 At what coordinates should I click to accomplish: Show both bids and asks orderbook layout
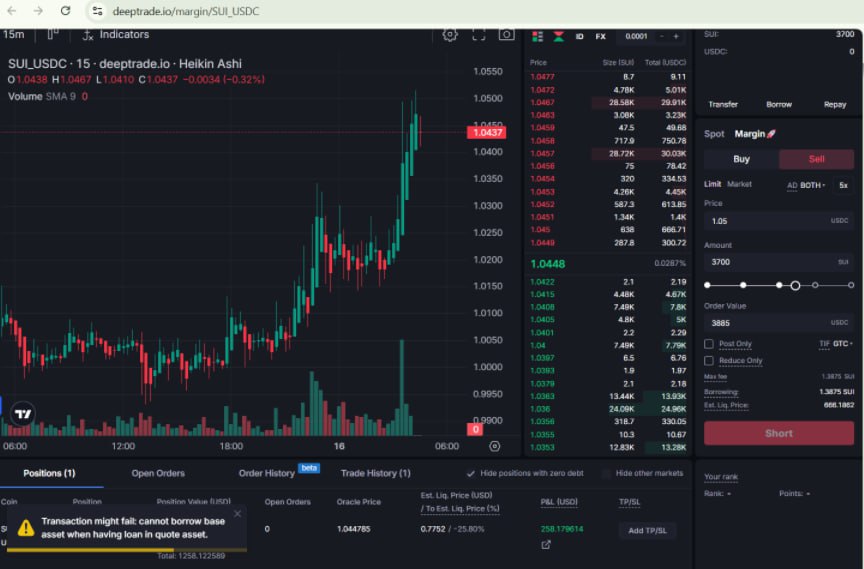[537, 36]
